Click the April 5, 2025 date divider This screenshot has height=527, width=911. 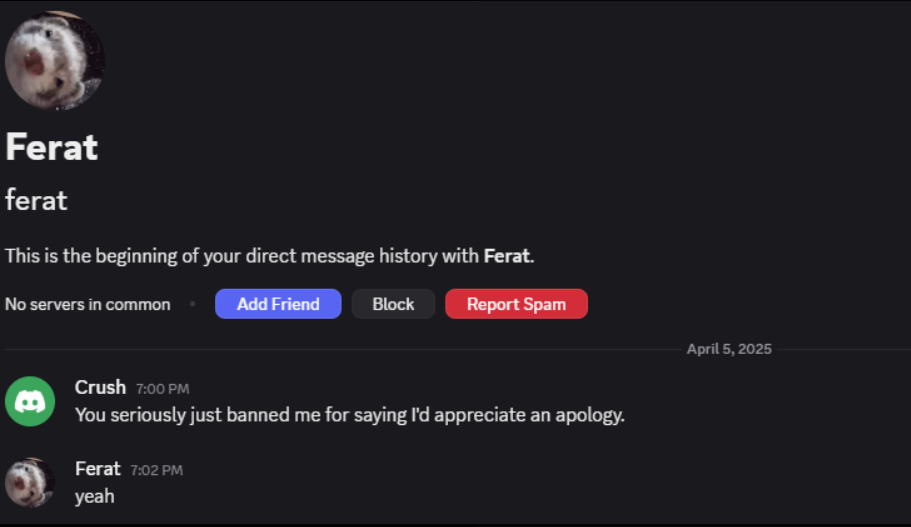[729, 349]
